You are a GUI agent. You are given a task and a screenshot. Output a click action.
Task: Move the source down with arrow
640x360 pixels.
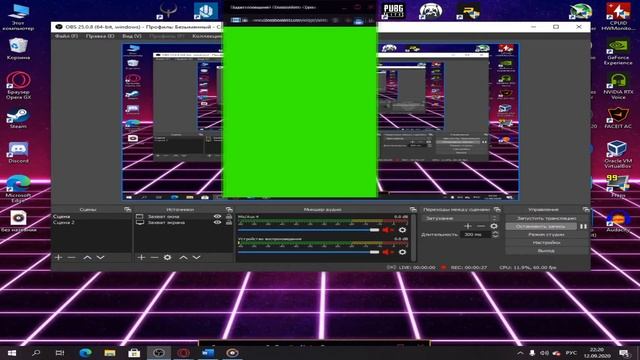point(196,258)
